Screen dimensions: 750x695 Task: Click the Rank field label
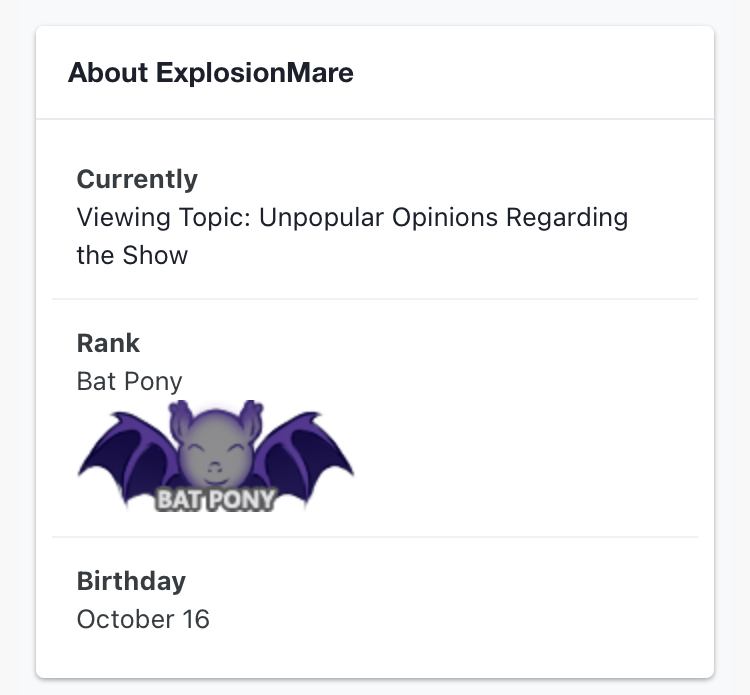pos(108,343)
